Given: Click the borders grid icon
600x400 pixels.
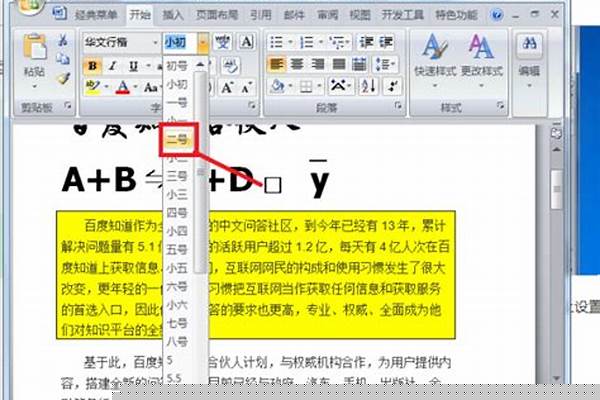Looking at the screenshot, I should (x=306, y=87).
